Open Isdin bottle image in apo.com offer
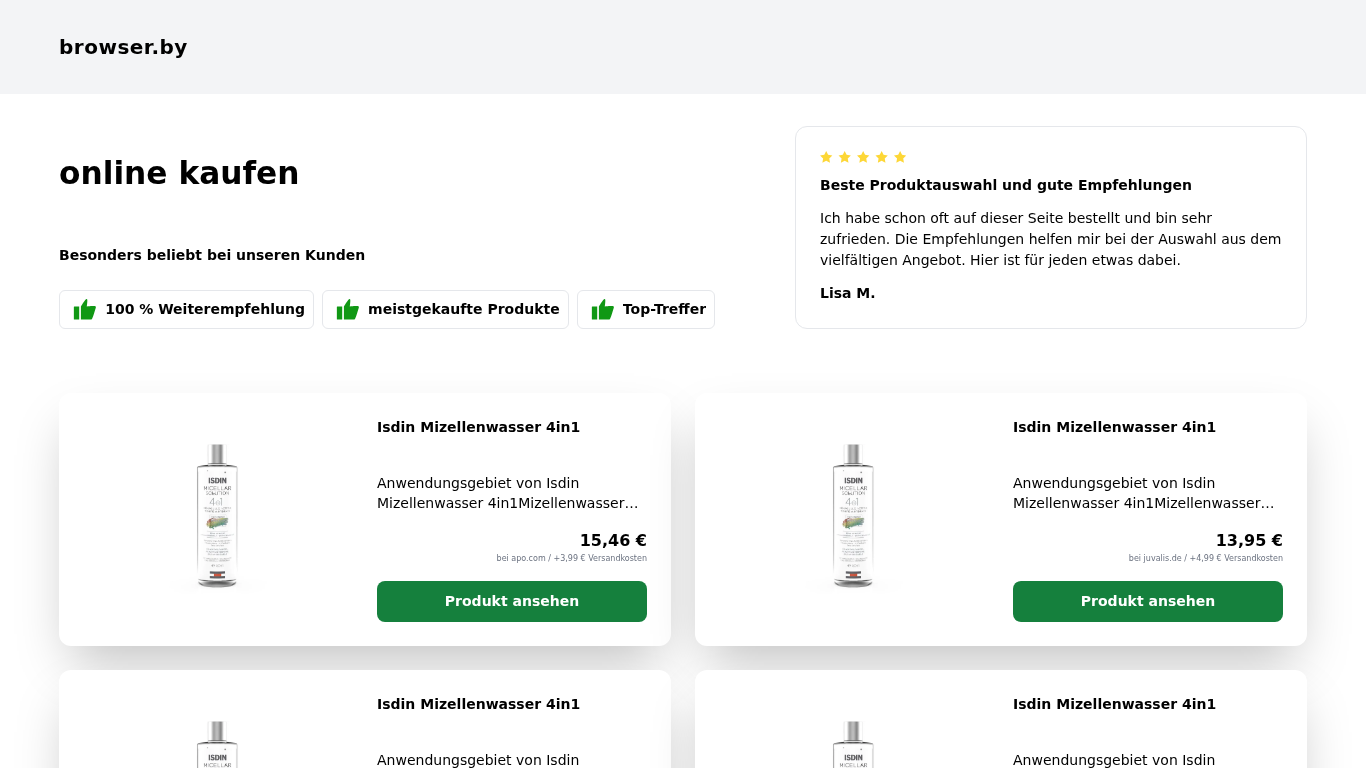Screen dimensions: 1366x768 217,517
